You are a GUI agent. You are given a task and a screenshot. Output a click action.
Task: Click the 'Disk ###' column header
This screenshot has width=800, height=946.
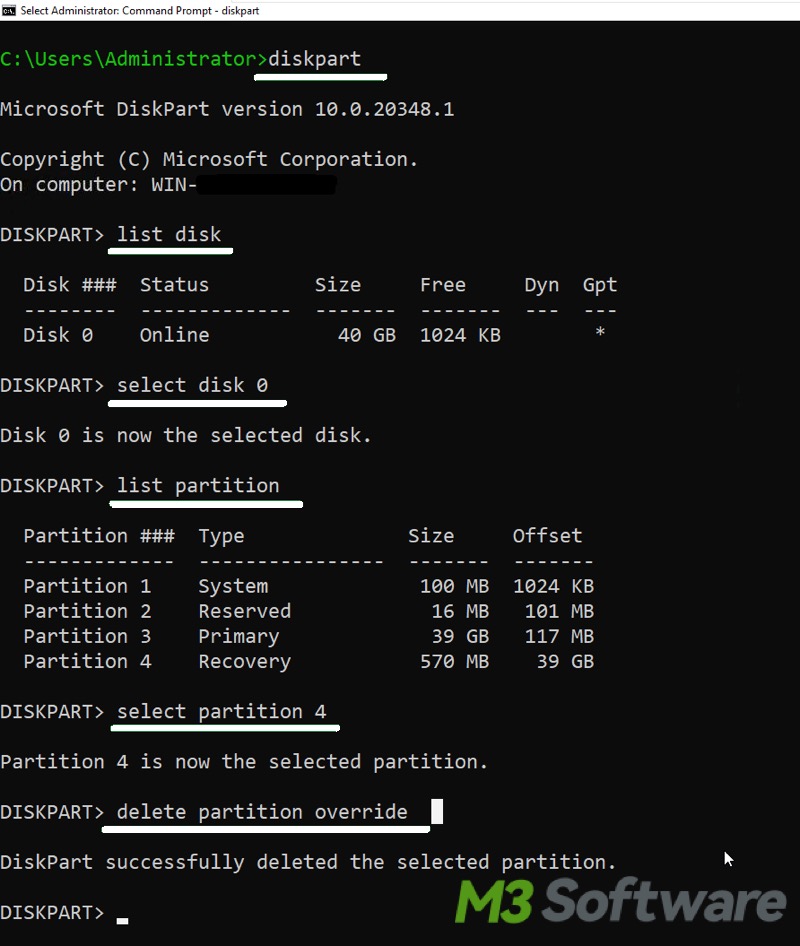69,285
